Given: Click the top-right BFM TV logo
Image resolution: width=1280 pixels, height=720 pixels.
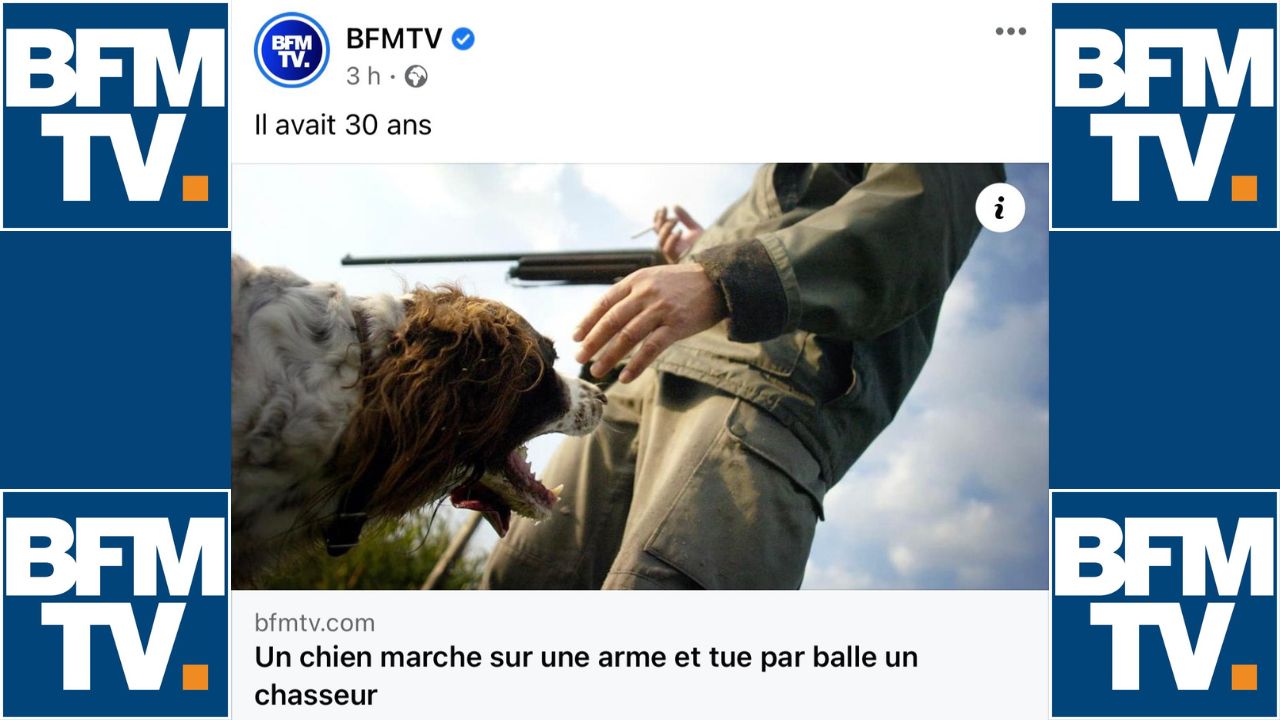Looking at the screenshot, I should click(x=1165, y=115).
